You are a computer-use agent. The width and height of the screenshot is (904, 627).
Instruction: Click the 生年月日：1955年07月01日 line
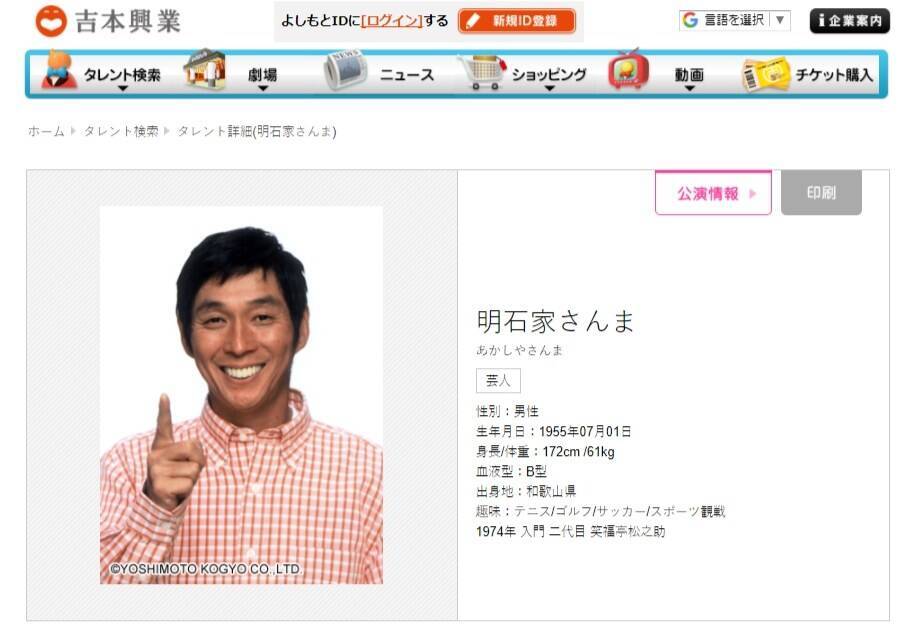(x=553, y=431)
